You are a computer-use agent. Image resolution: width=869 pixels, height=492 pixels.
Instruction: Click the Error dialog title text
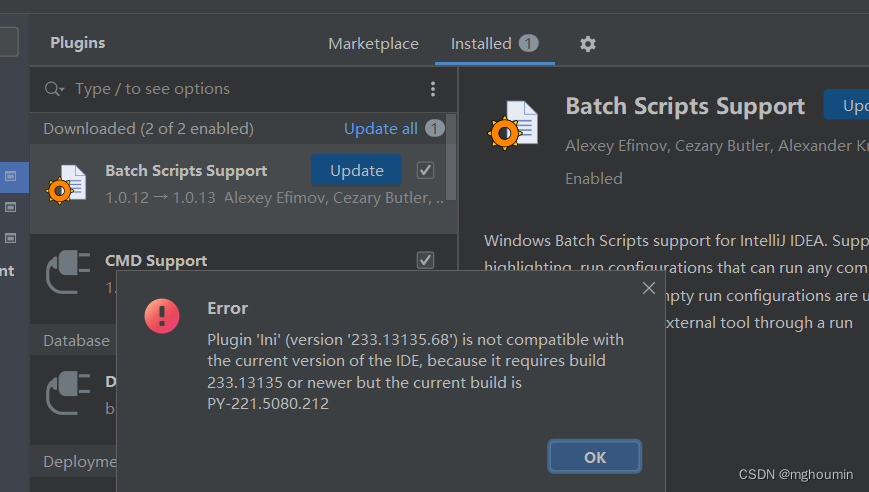227,308
